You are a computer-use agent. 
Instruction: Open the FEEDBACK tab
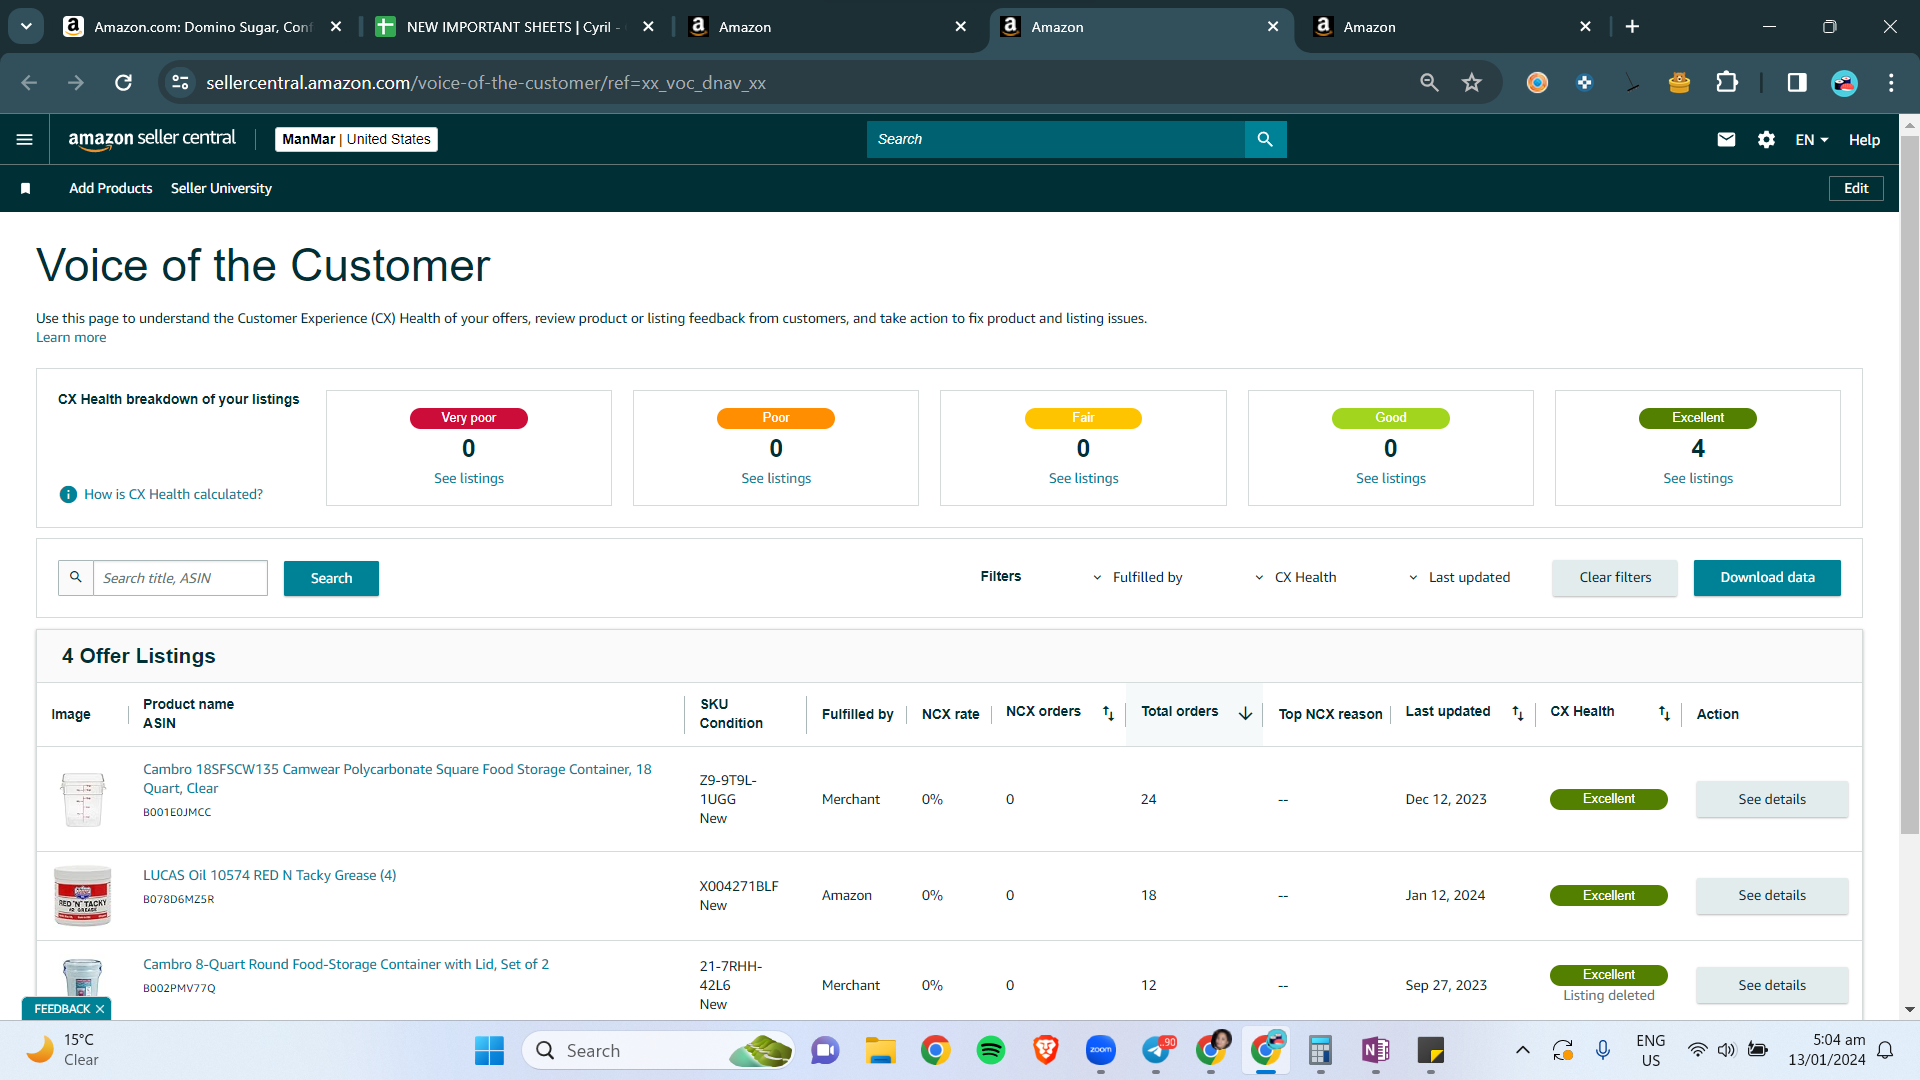[x=62, y=1009]
